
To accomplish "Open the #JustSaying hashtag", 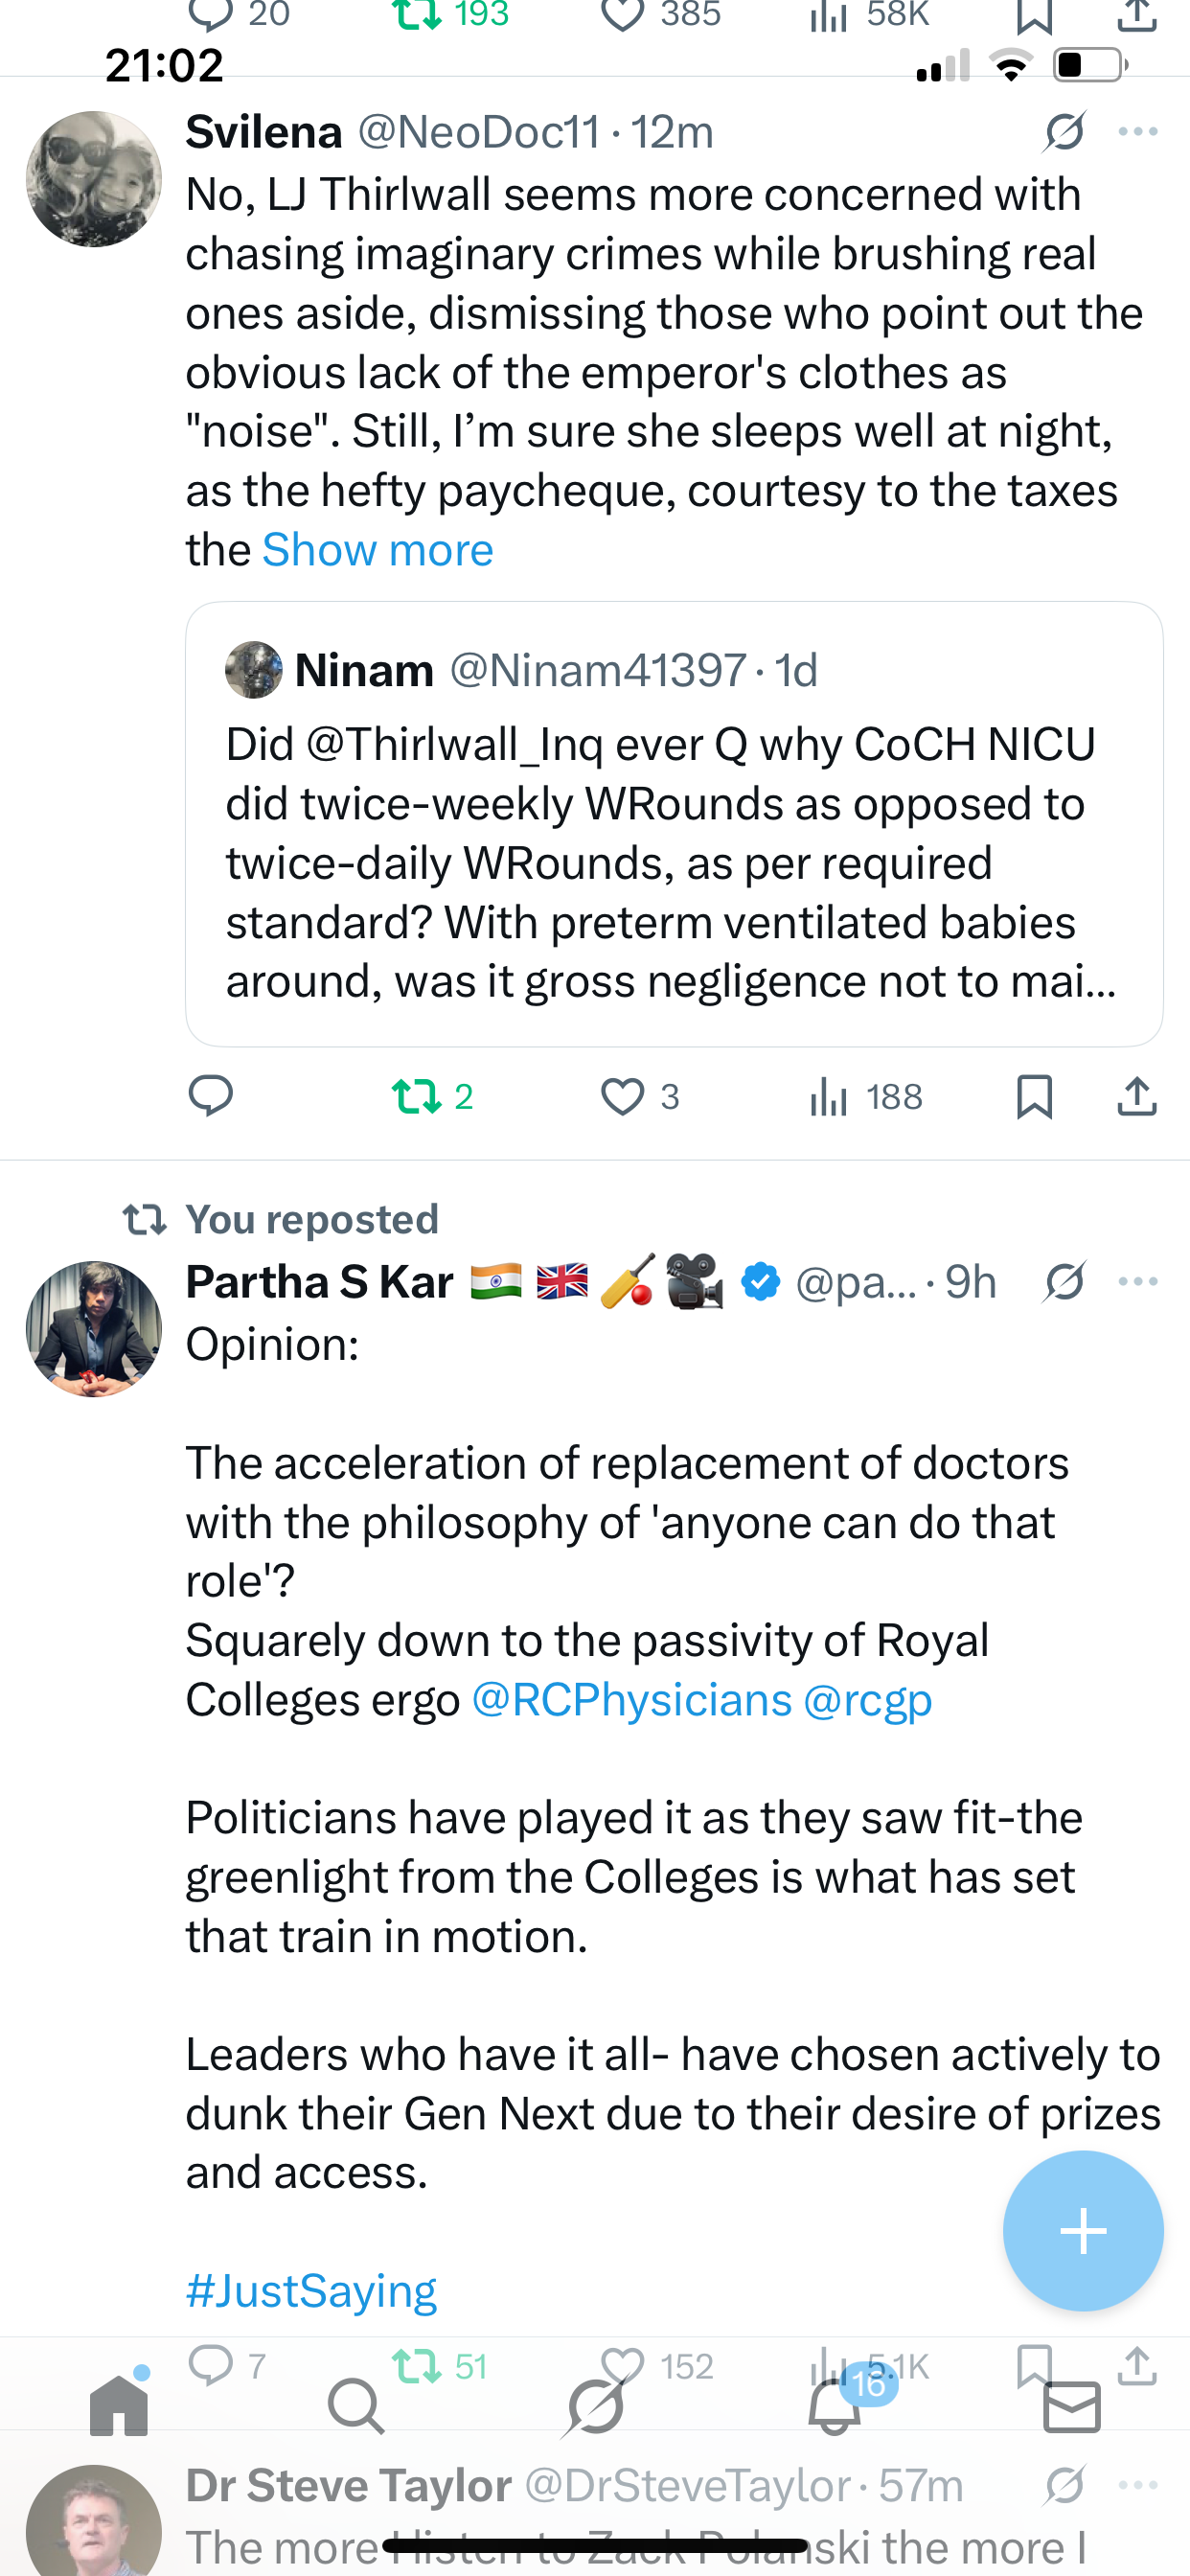I will tap(311, 2290).
